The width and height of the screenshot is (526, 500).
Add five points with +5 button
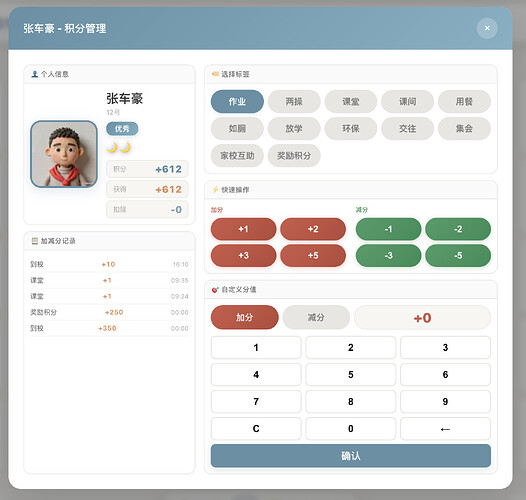pyautogui.click(x=313, y=256)
